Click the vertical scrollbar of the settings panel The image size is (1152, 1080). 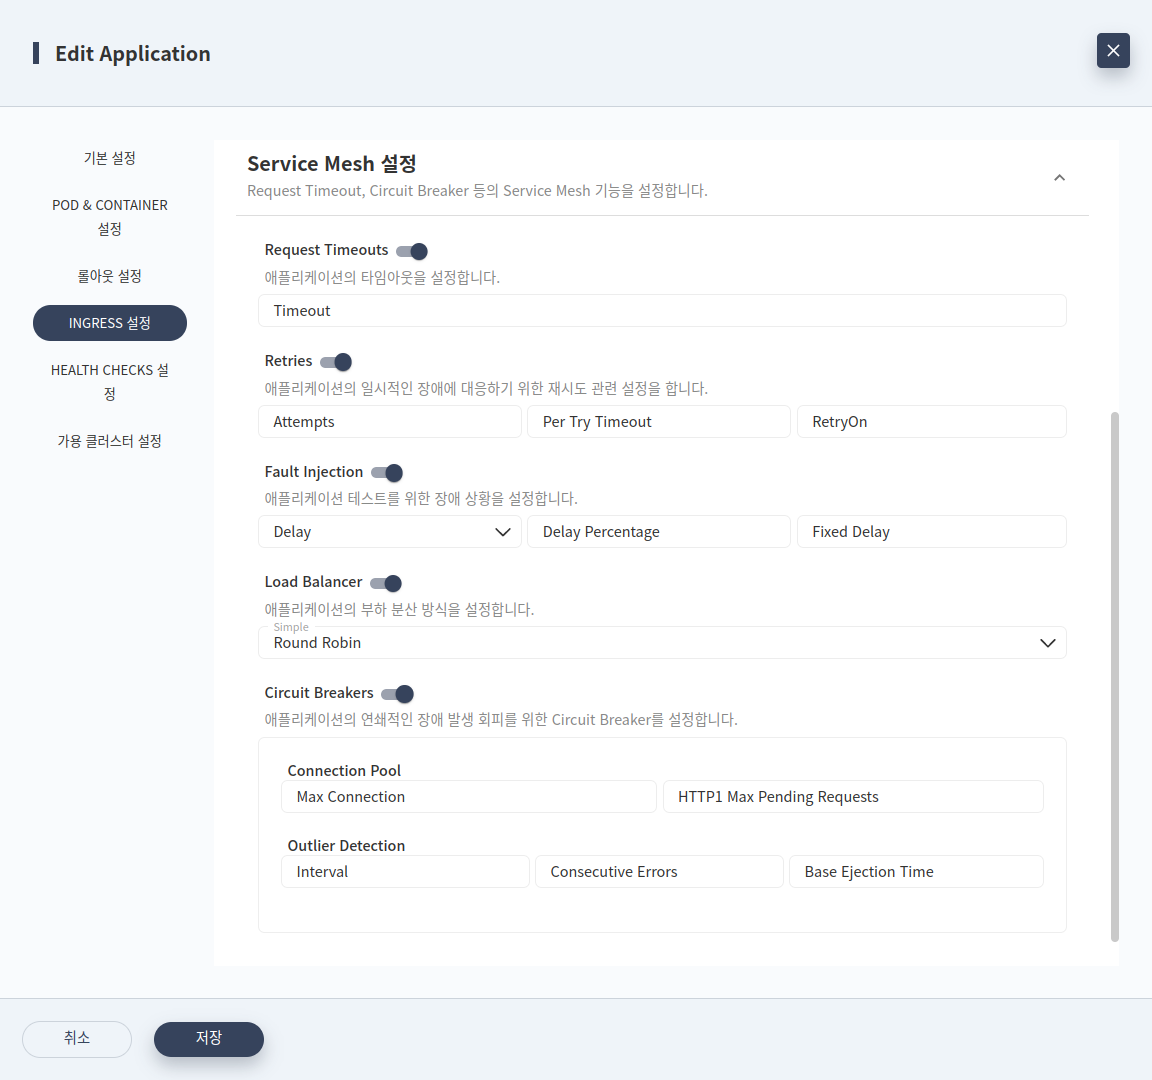click(x=1115, y=677)
